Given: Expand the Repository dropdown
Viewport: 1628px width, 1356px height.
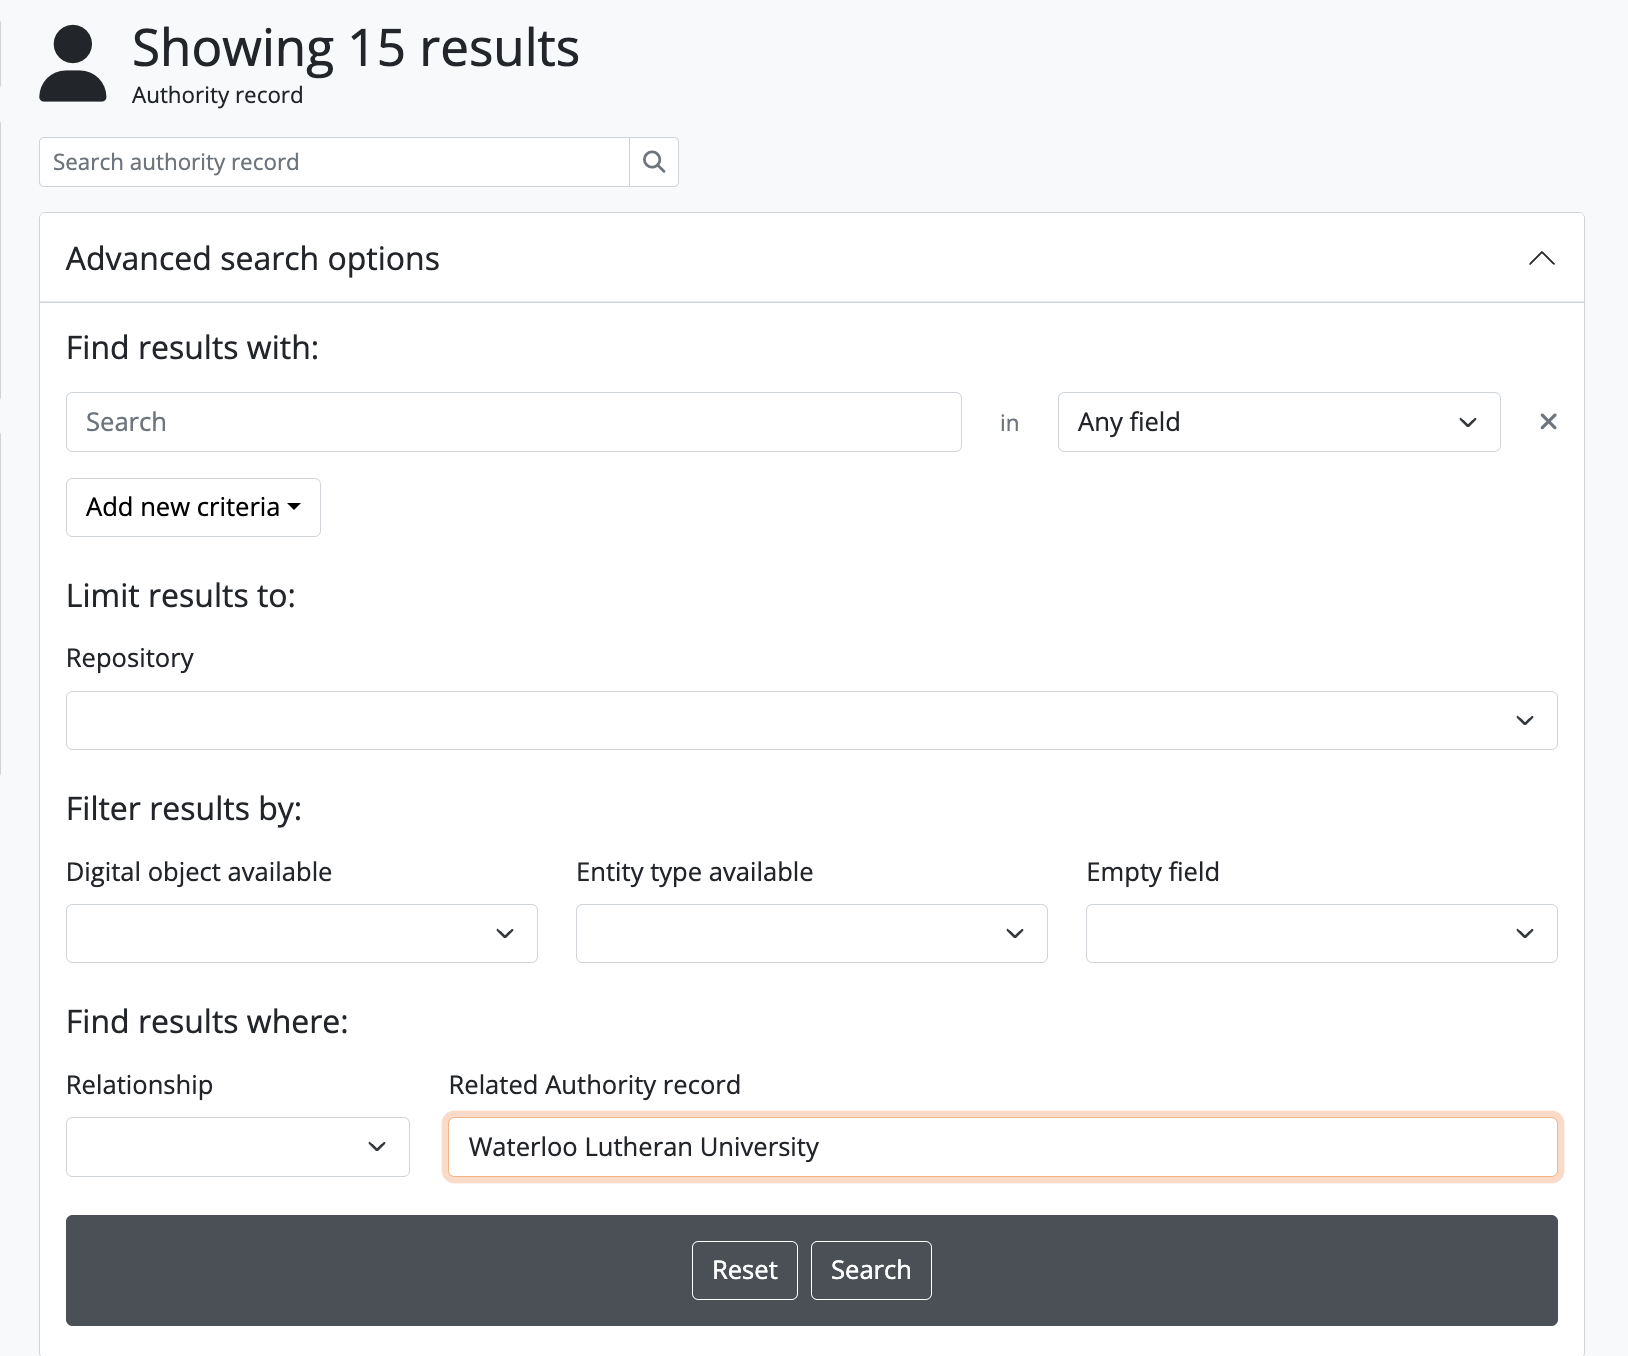Looking at the screenshot, I should coord(811,720).
